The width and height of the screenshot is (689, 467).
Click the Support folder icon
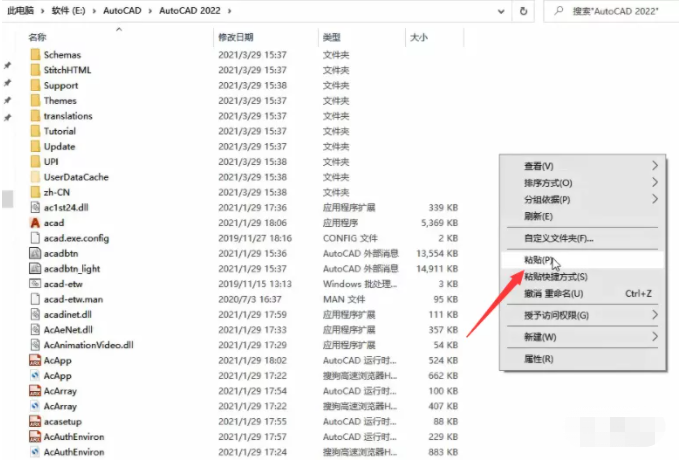click(x=35, y=86)
